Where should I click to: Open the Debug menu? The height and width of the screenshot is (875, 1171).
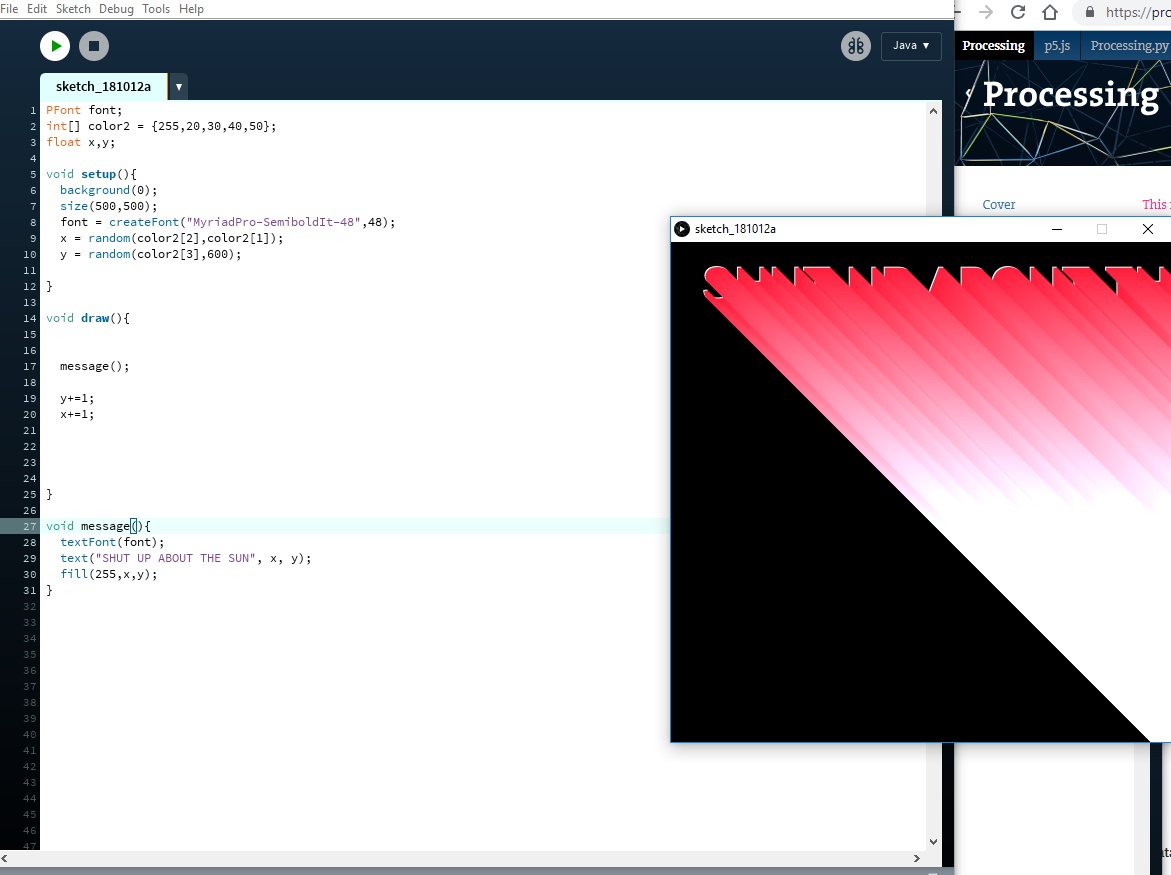[x=116, y=9]
